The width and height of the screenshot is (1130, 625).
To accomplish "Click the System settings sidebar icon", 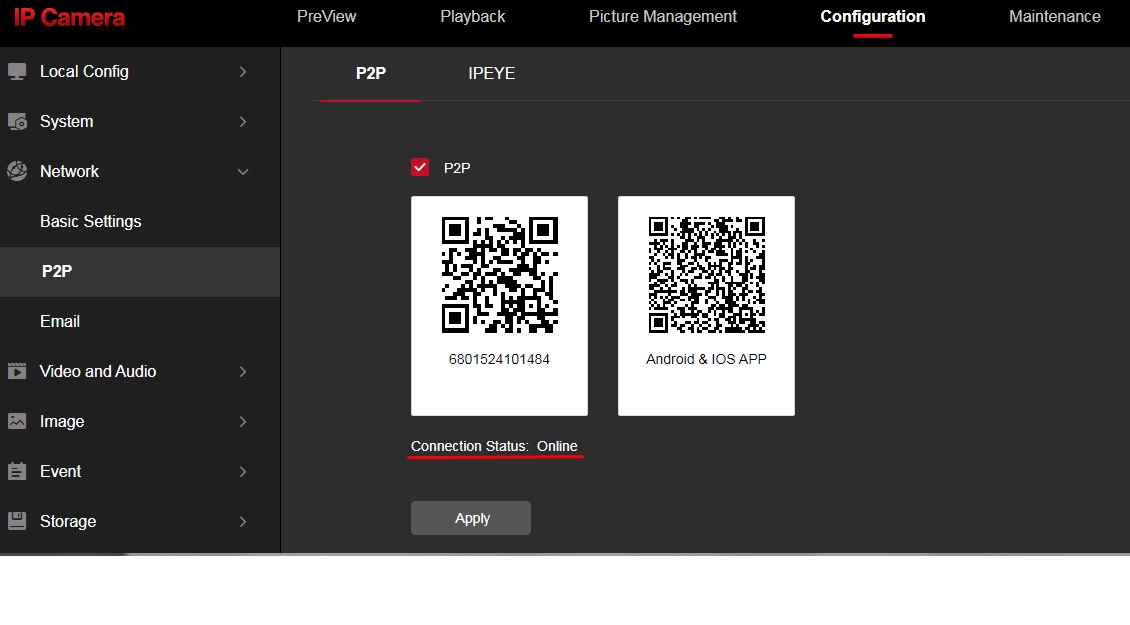I will pyautogui.click(x=17, y=122).
